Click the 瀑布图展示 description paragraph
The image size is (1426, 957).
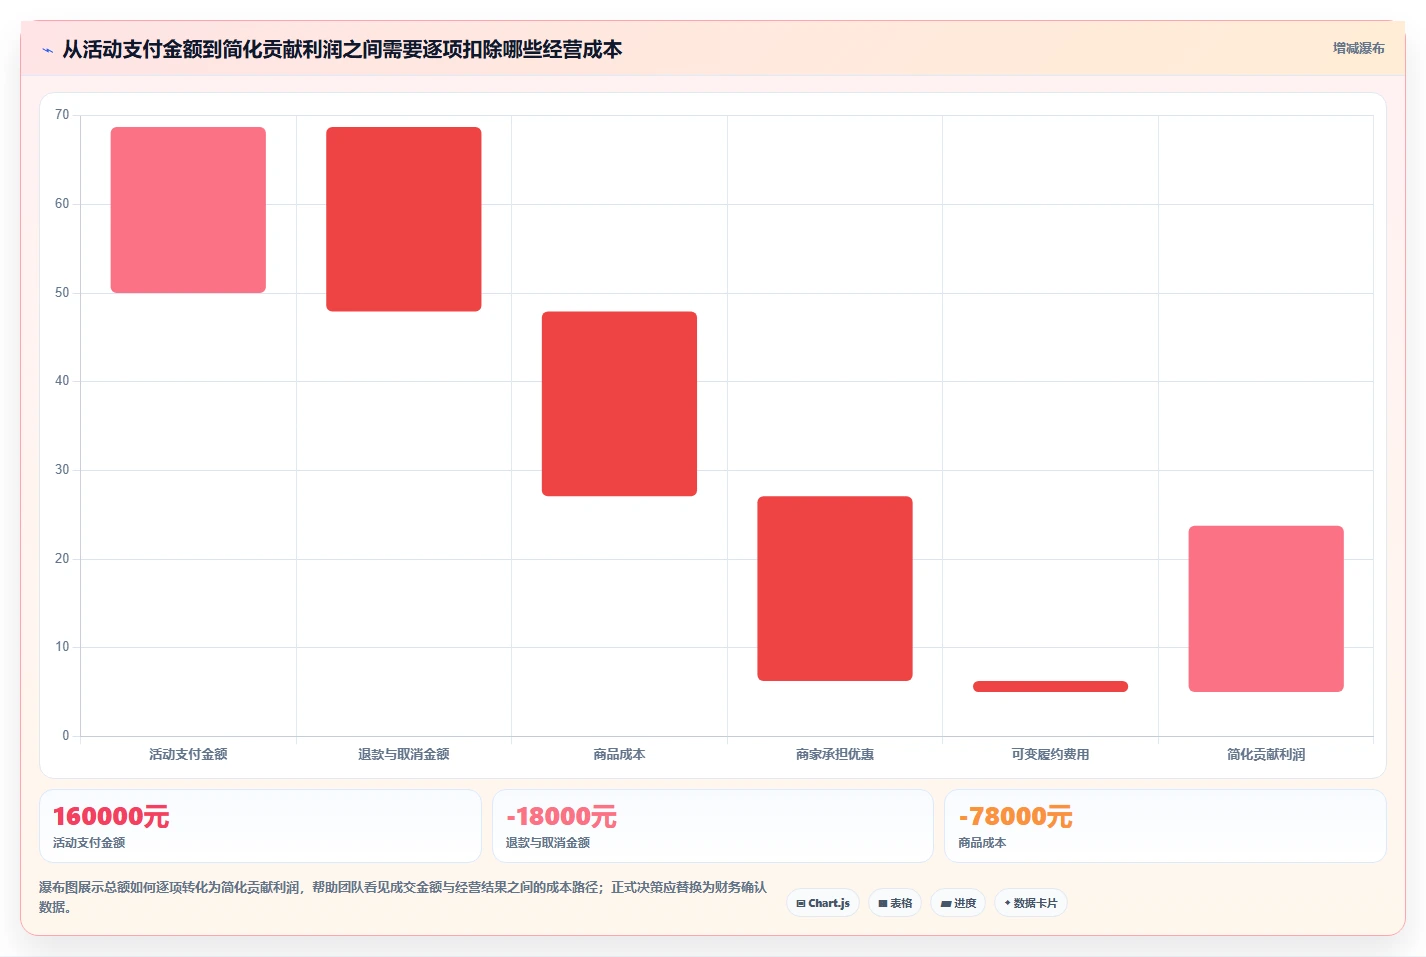click(x=403, y=897)
